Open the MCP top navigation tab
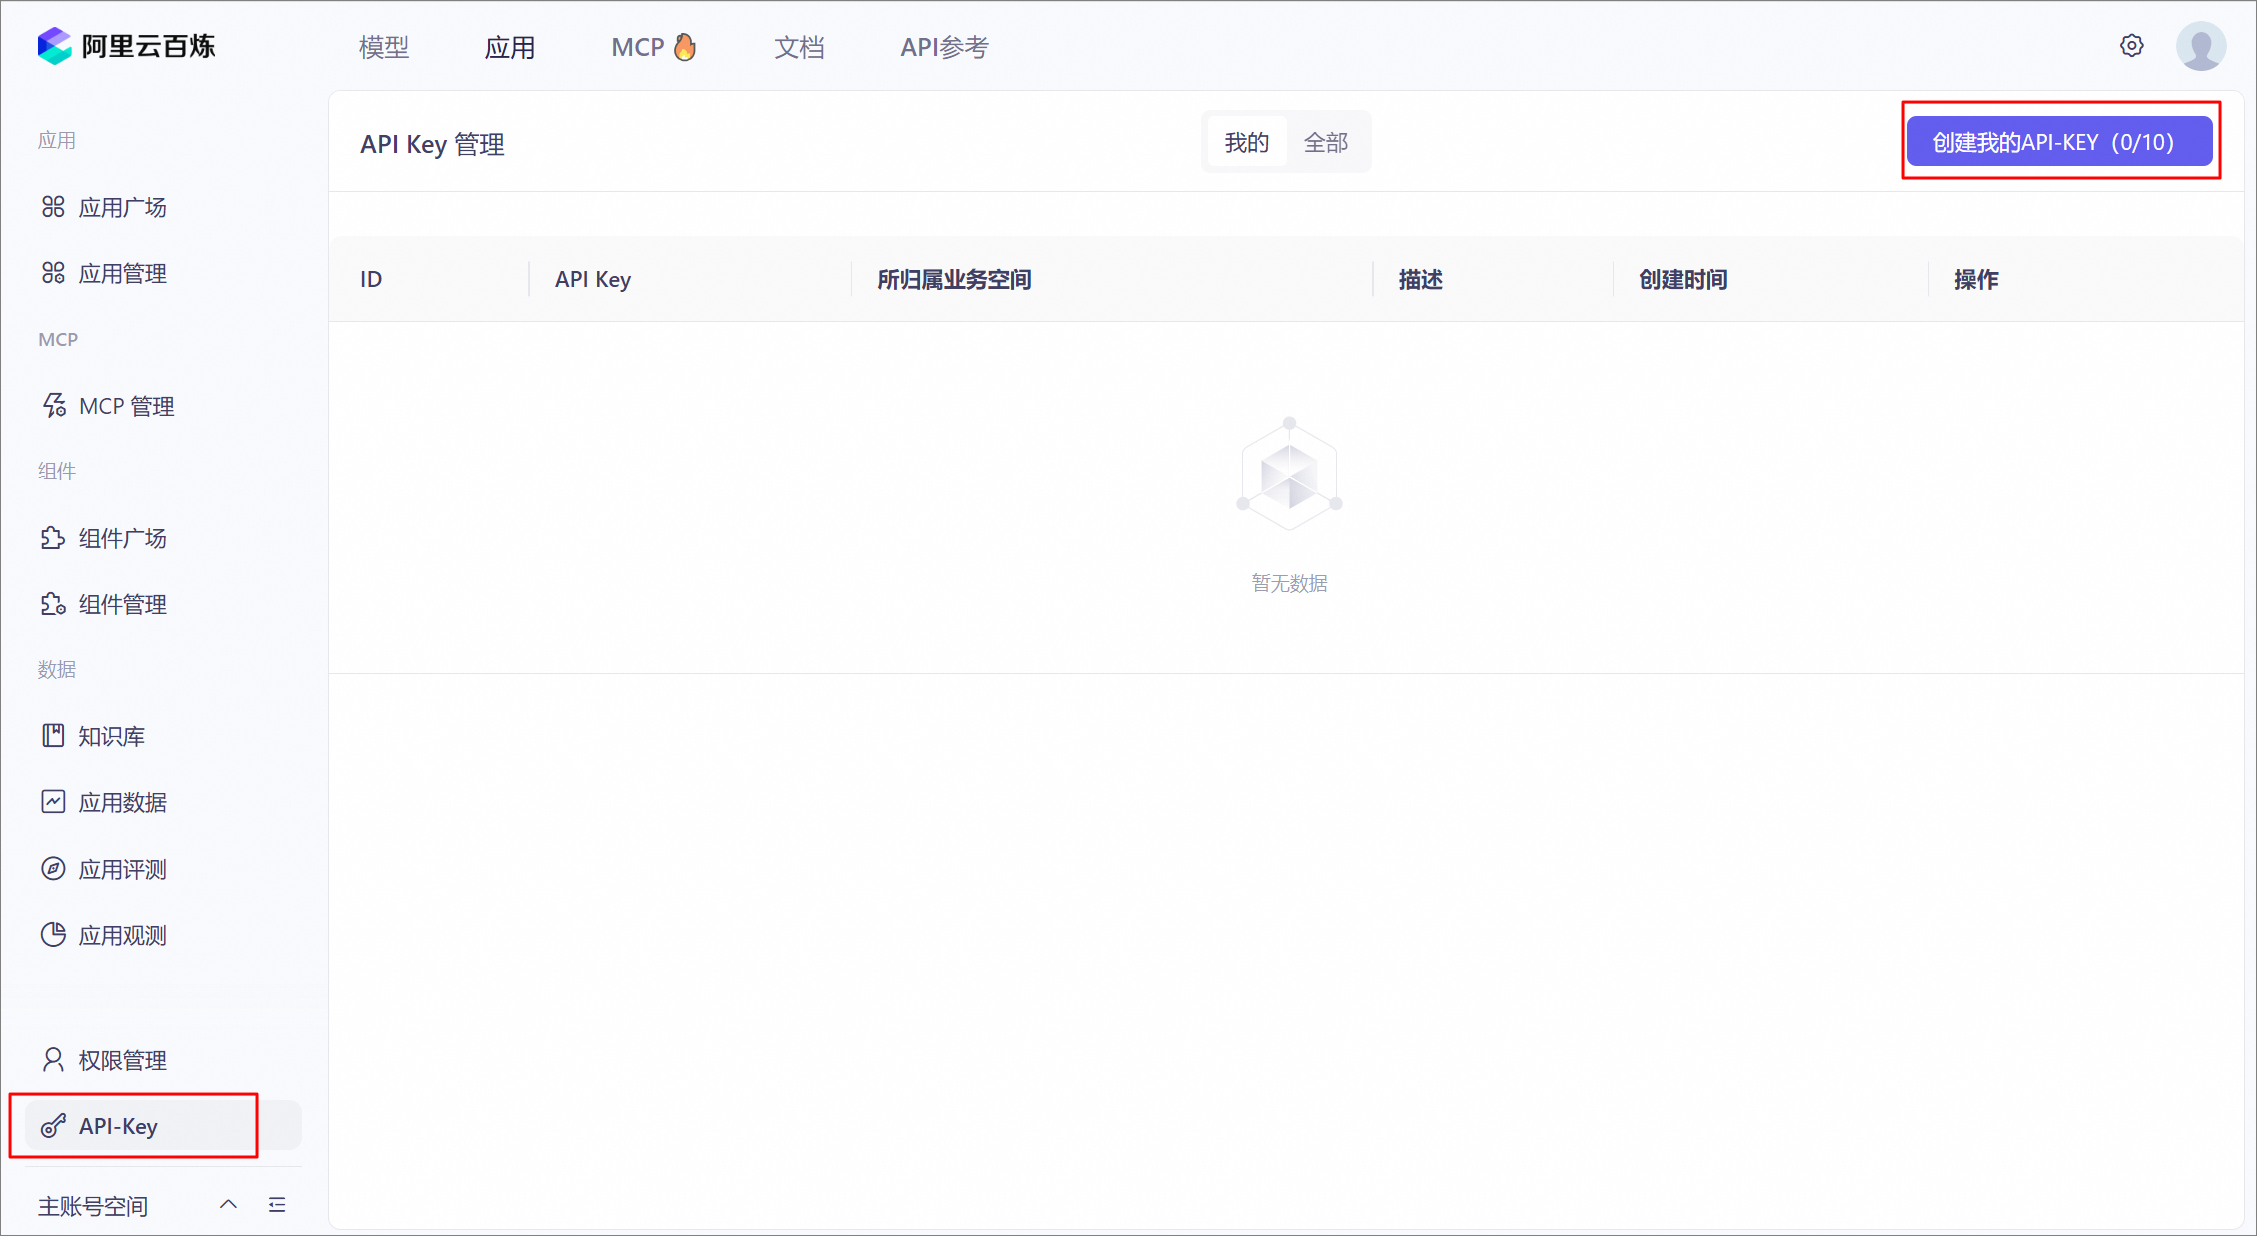Viewport: 2257px width, 1236px height. tap(652, 47)
